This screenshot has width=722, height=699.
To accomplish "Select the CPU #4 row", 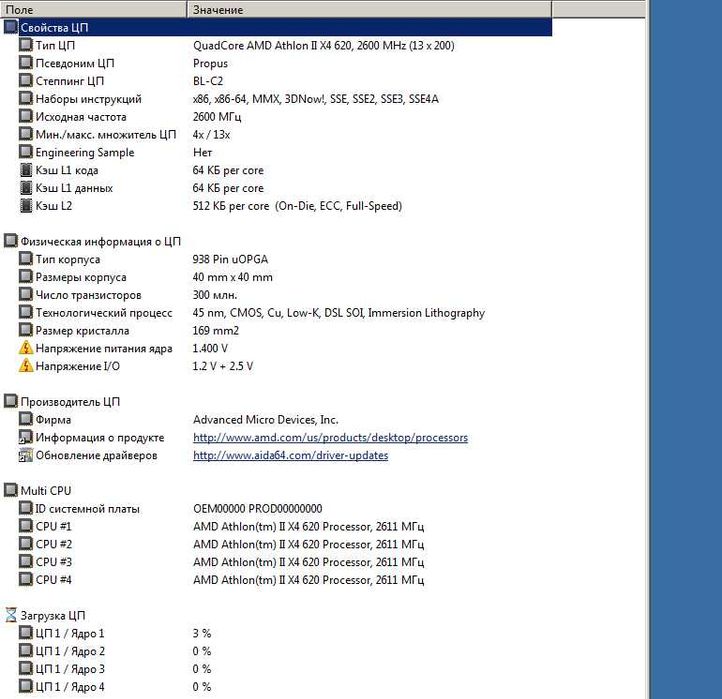I will (x=276, y=580).
